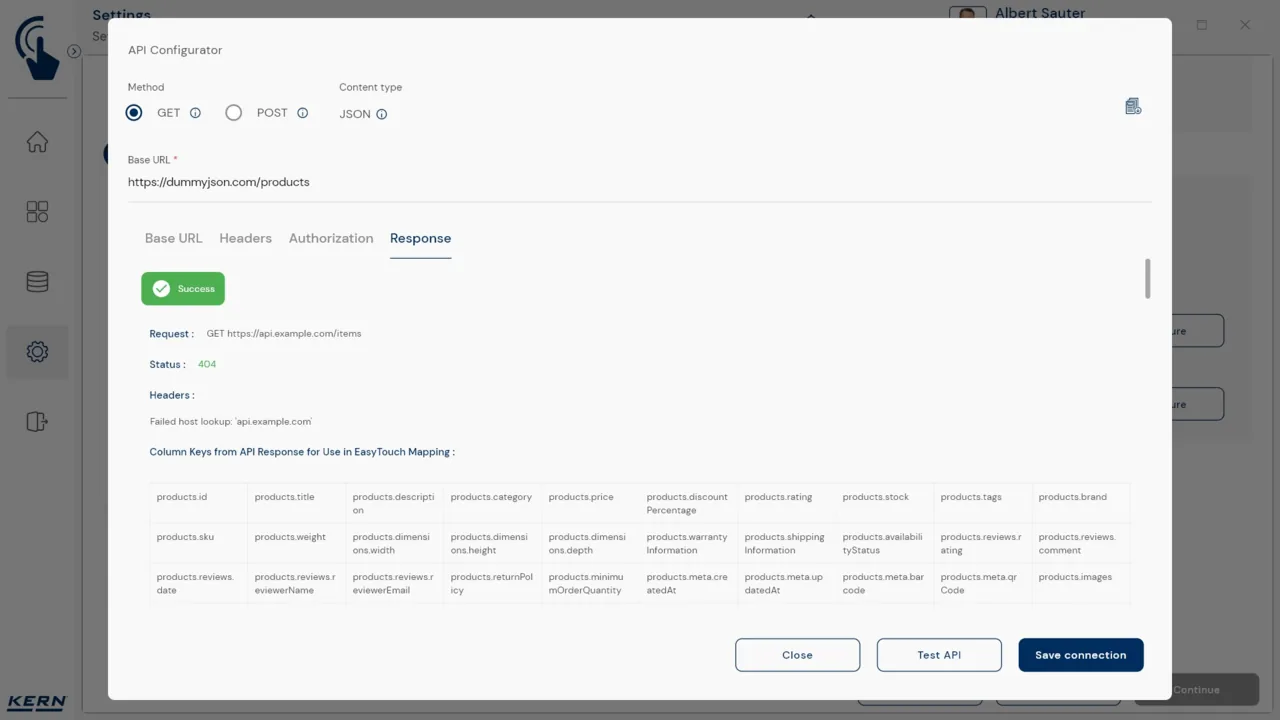Open the dashboard grid icon in sidebar

tap(37, 212)
